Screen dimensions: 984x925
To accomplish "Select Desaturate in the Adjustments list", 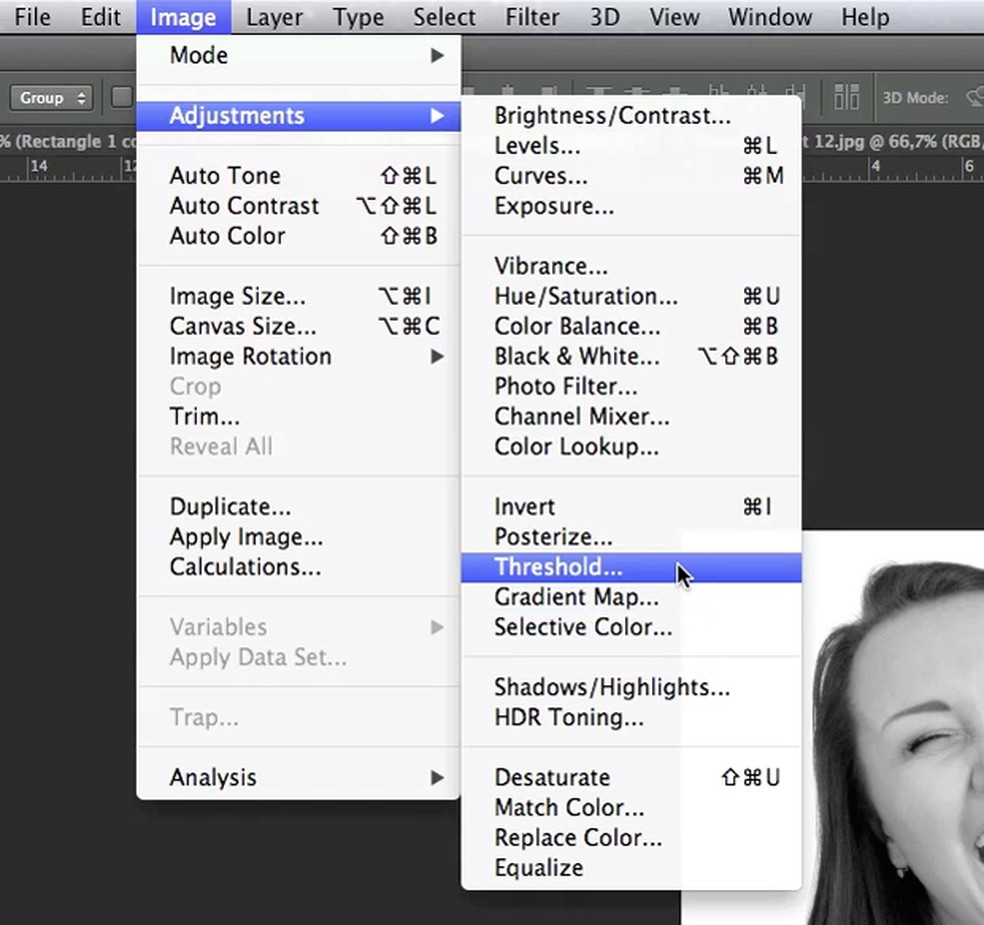I will (551, 778).
